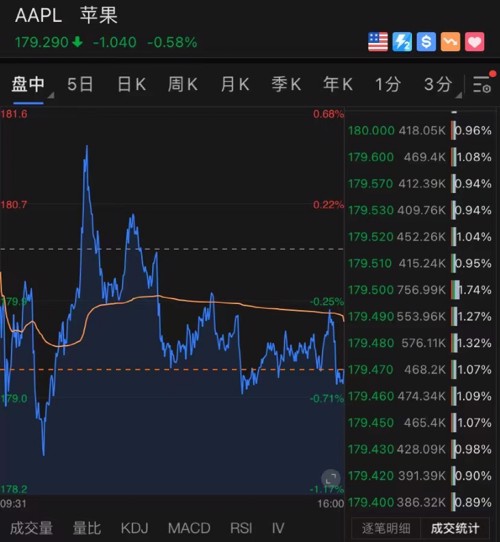
Task: Open chart settings list icon
Action: [x=483, y=84]
